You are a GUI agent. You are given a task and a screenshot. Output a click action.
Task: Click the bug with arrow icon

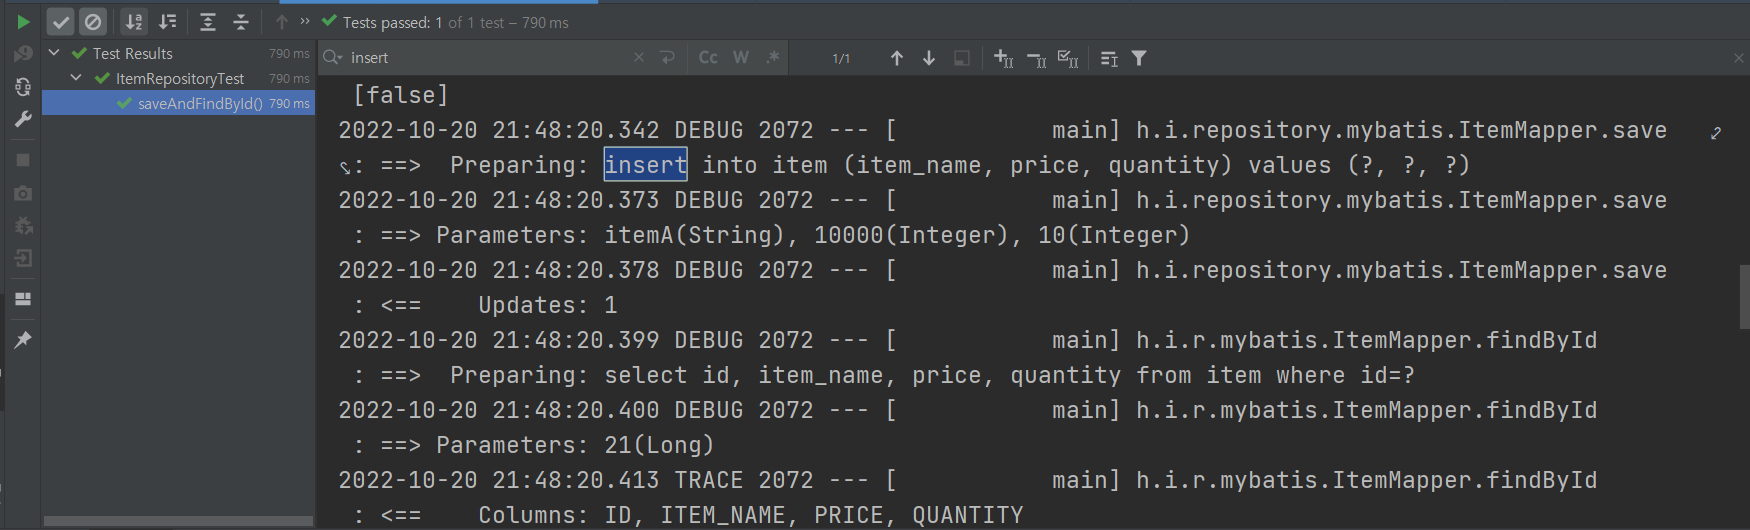(23, 226)
